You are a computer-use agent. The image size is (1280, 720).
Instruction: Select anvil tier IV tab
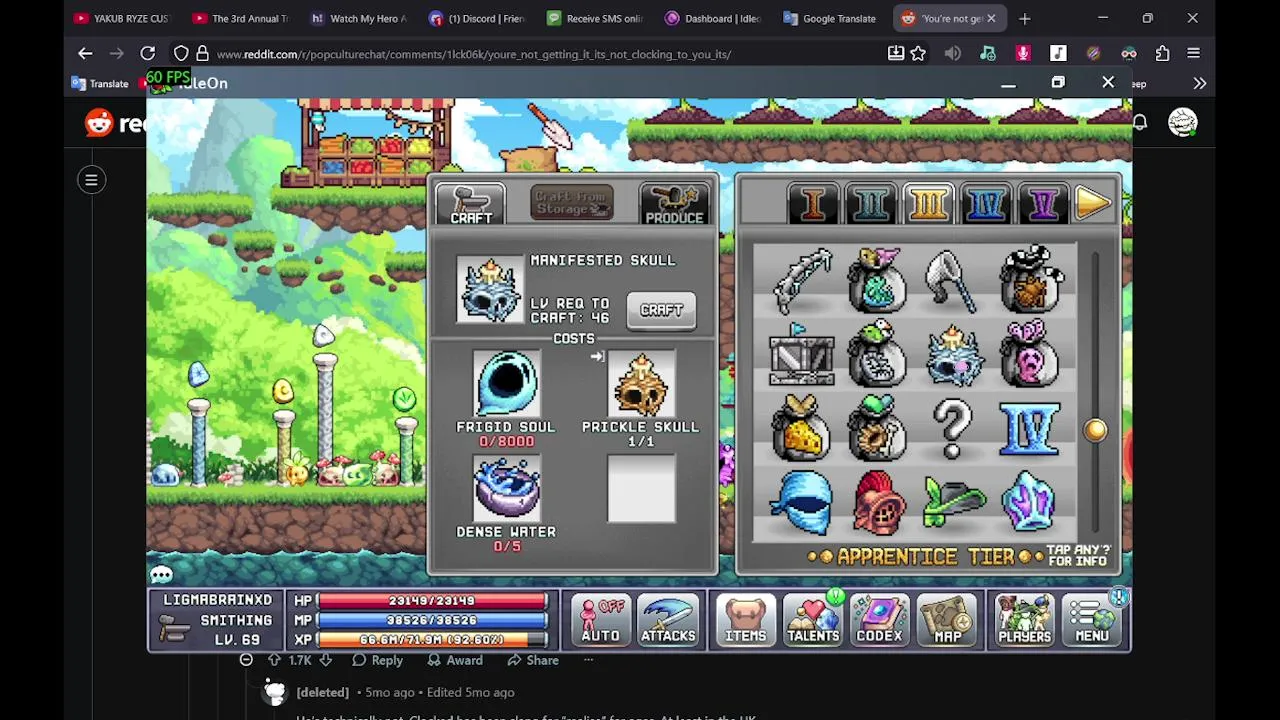tap(986, 204)
